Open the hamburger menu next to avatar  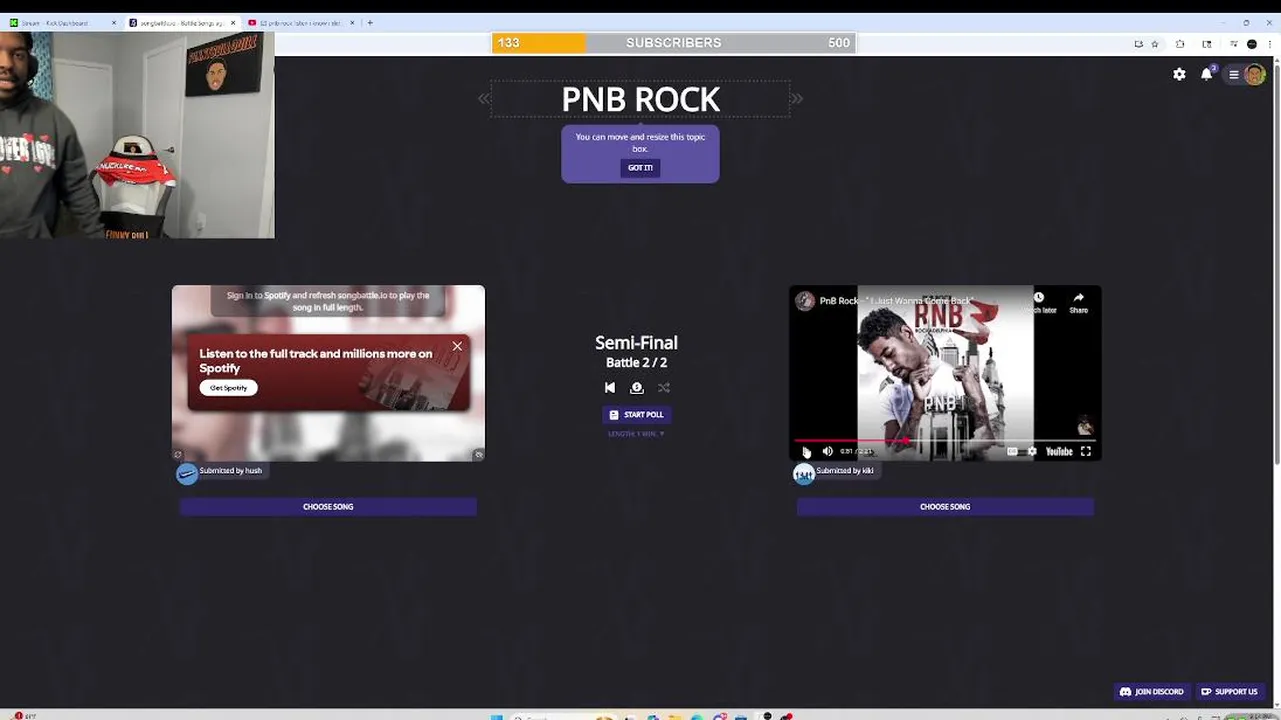coord(1234,74)
